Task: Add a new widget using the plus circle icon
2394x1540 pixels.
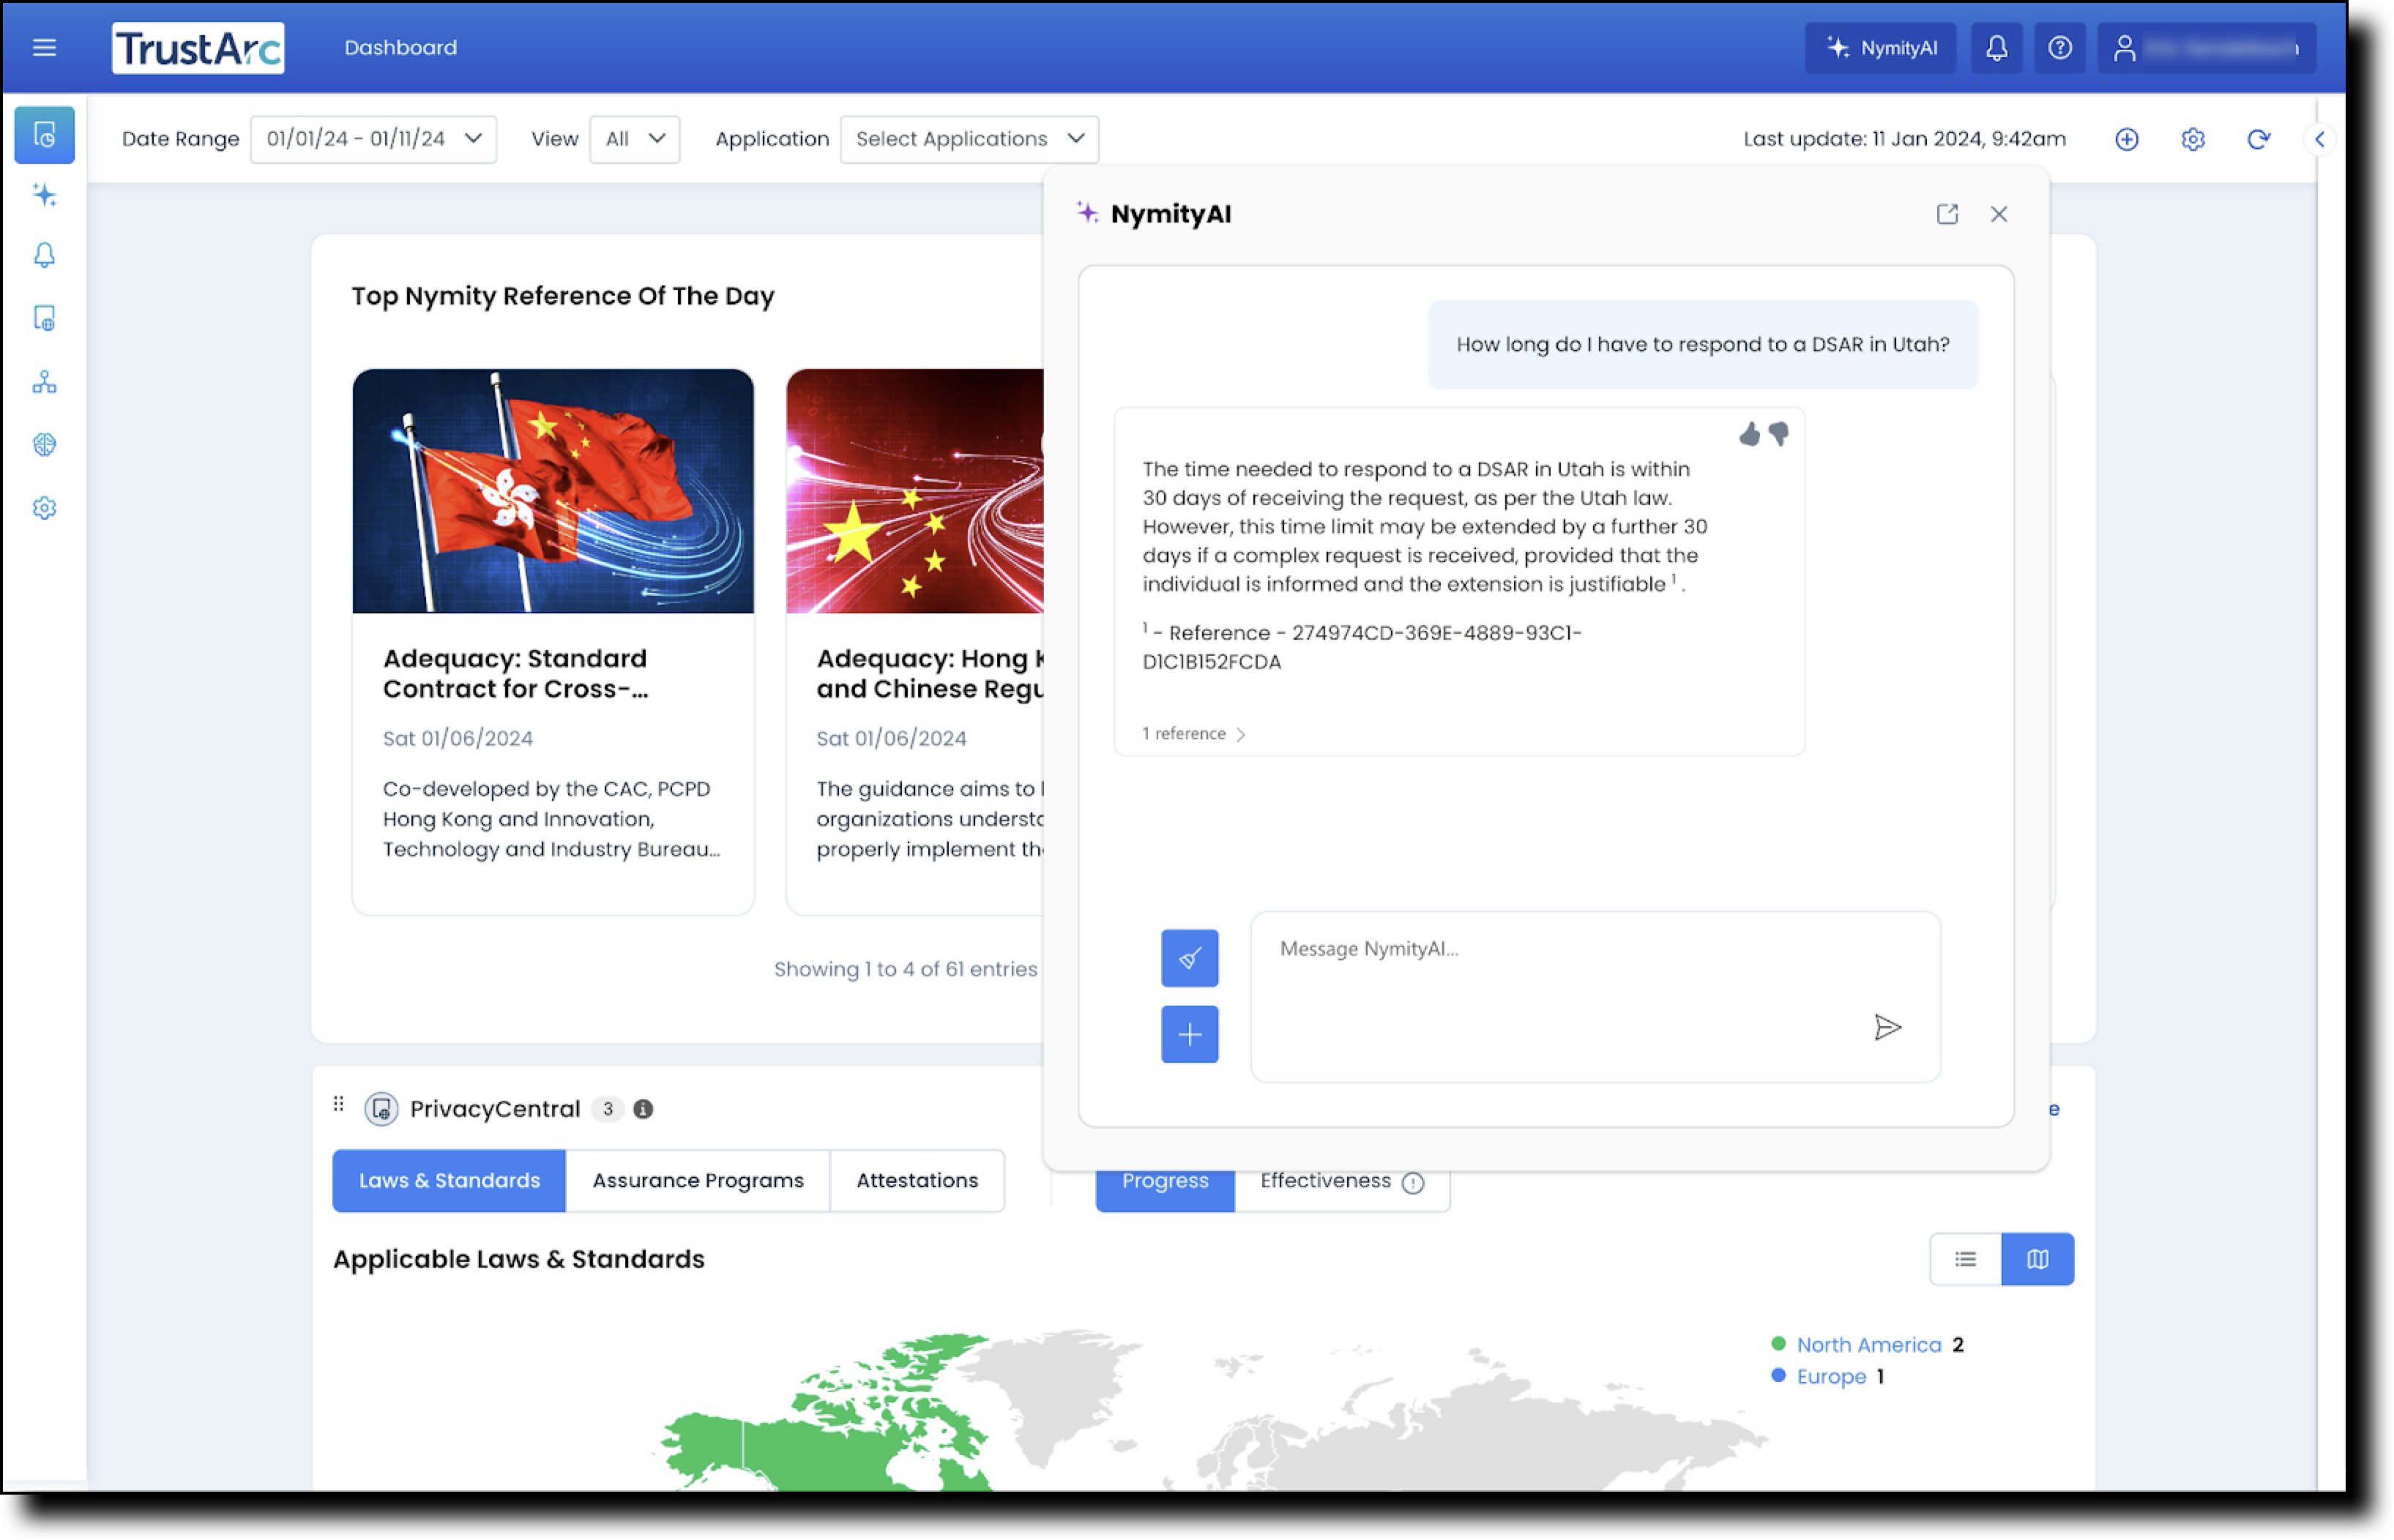Action: (x=2127, y=139)
